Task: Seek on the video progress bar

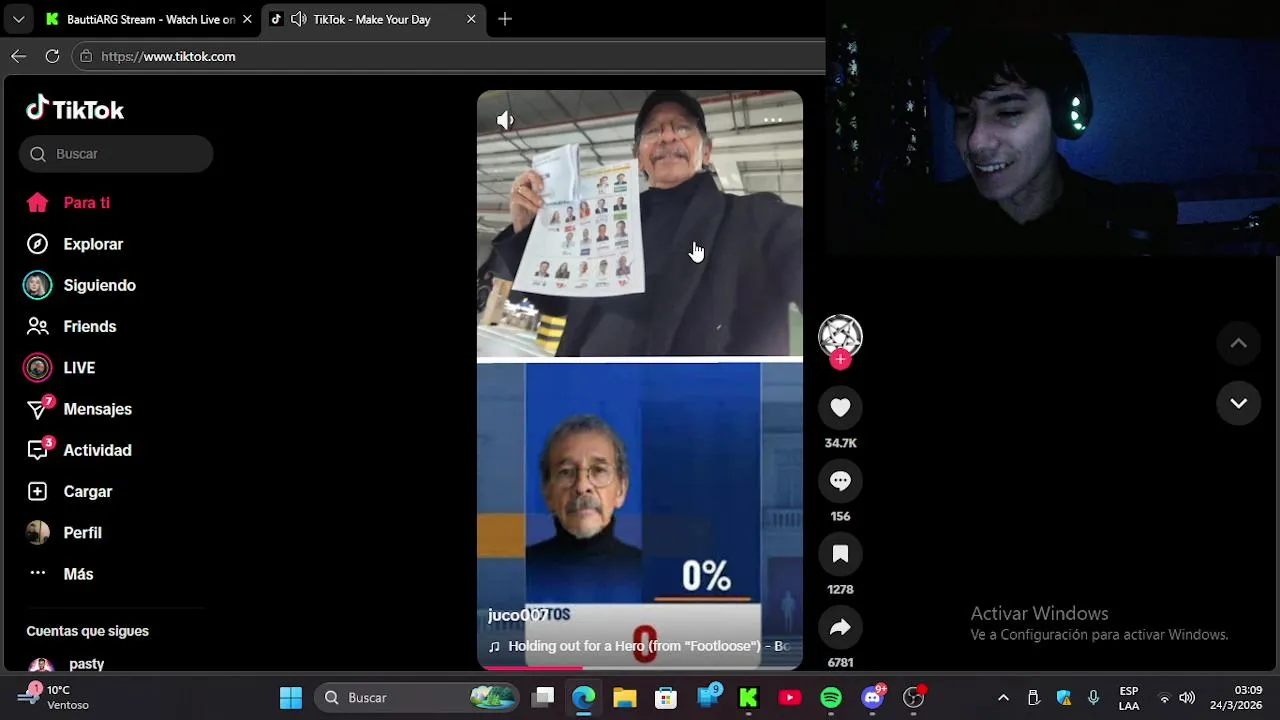Action: pyautogui.click(x=640, y=667)
